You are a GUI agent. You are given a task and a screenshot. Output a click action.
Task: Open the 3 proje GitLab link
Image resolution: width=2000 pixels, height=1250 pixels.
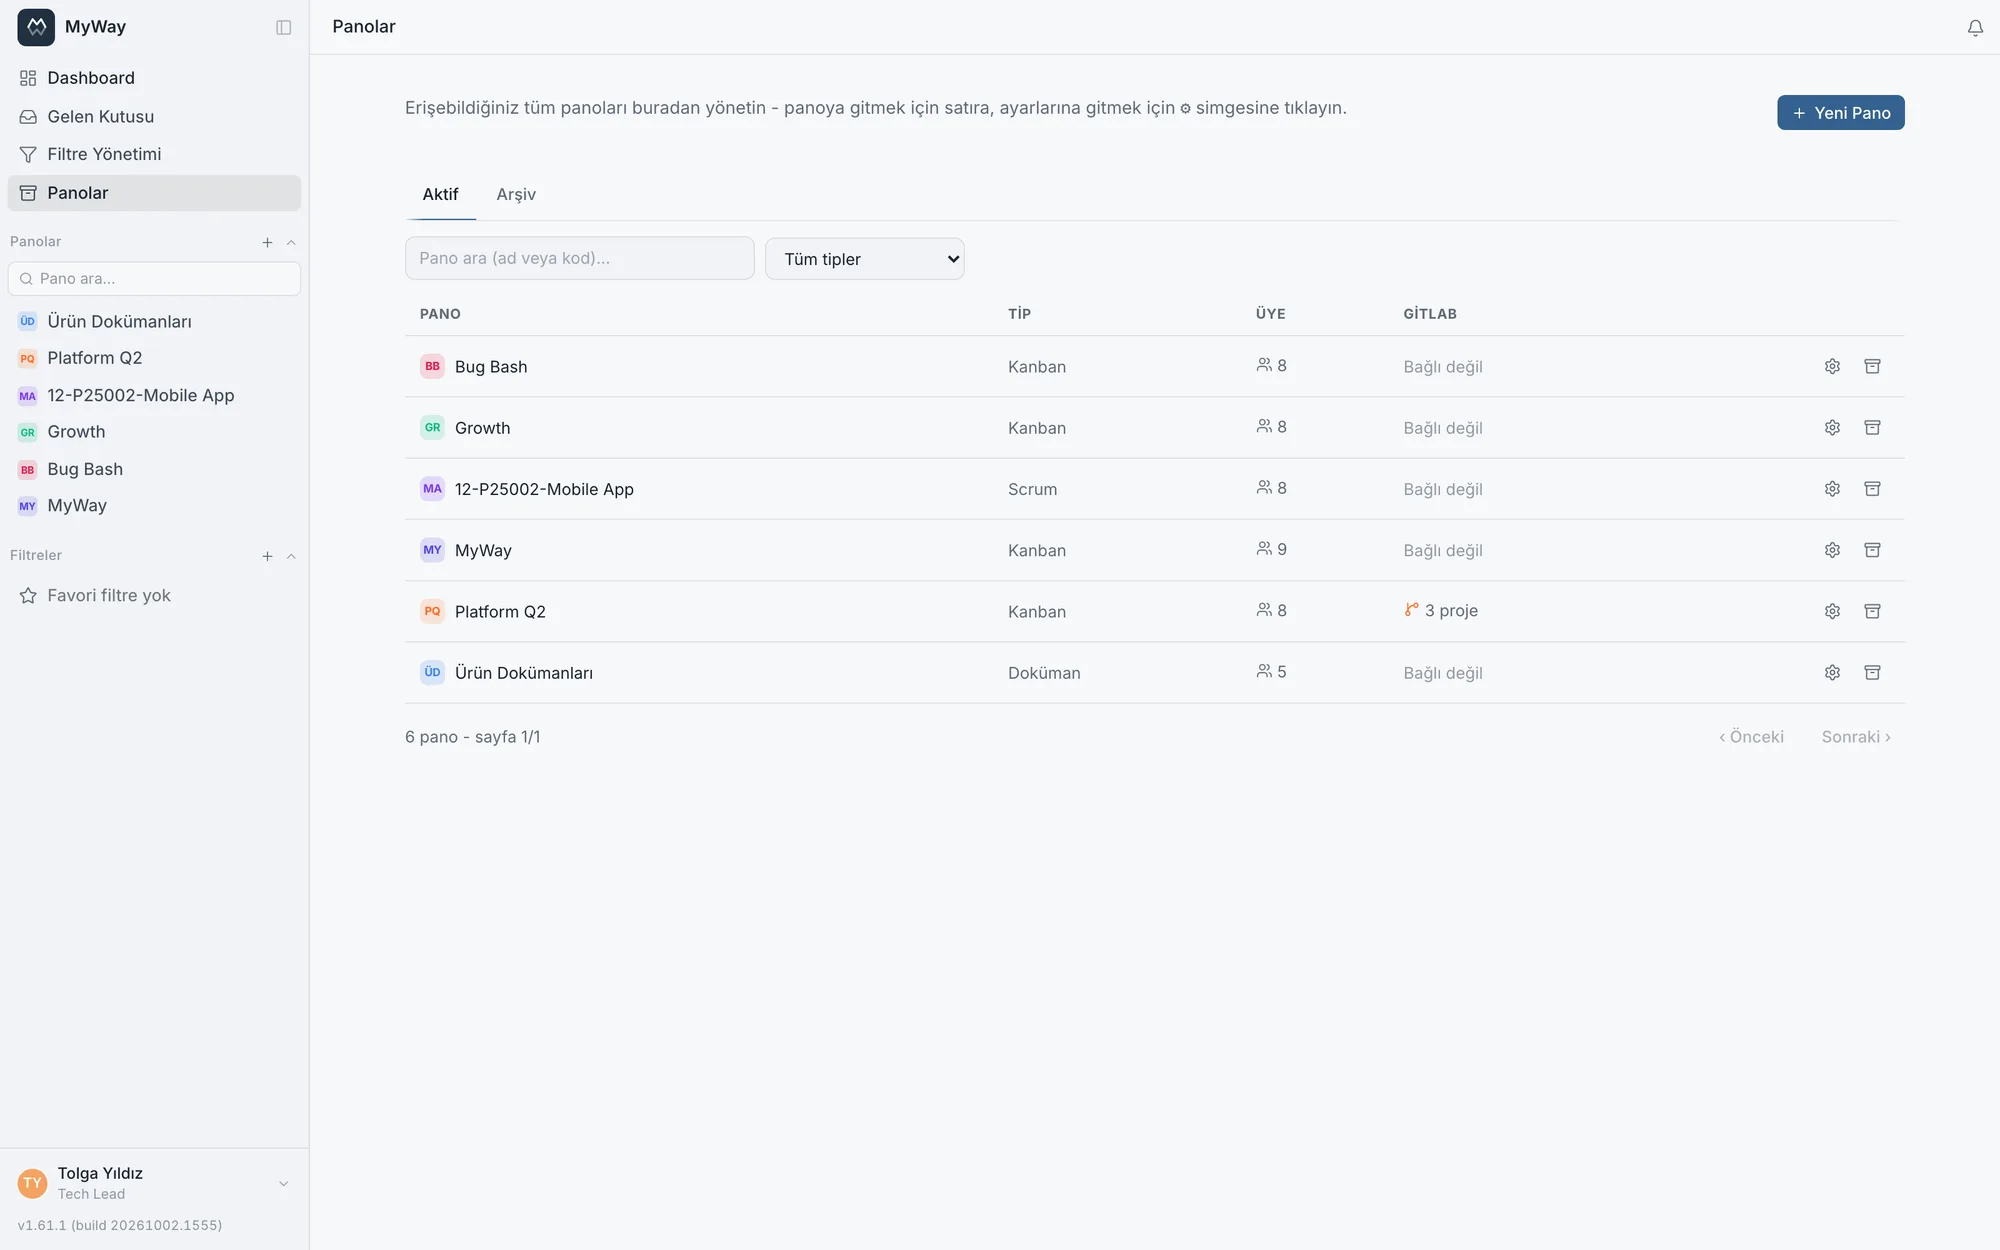coord(1441,610)
